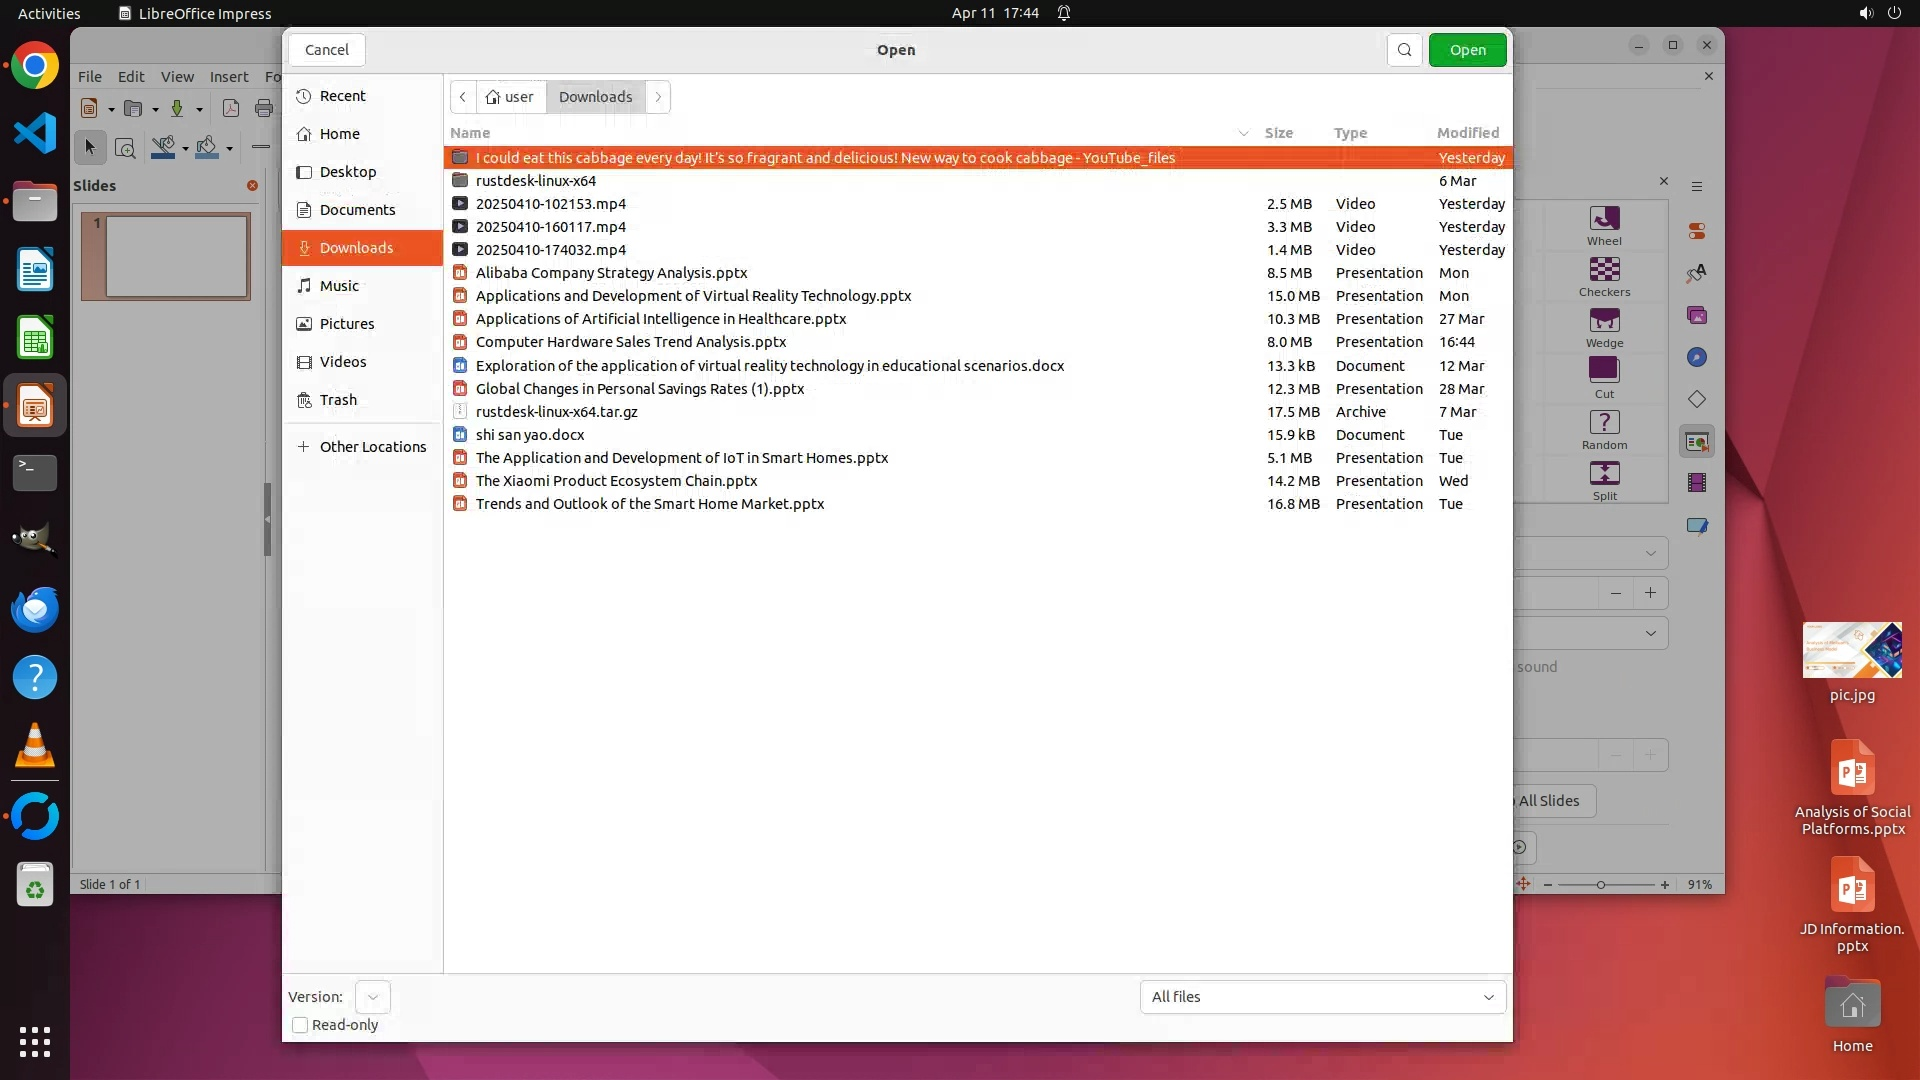Select the Random transition icon
The height and width of the screenshot is (1080, 1920).
(x=1604, y=423)
